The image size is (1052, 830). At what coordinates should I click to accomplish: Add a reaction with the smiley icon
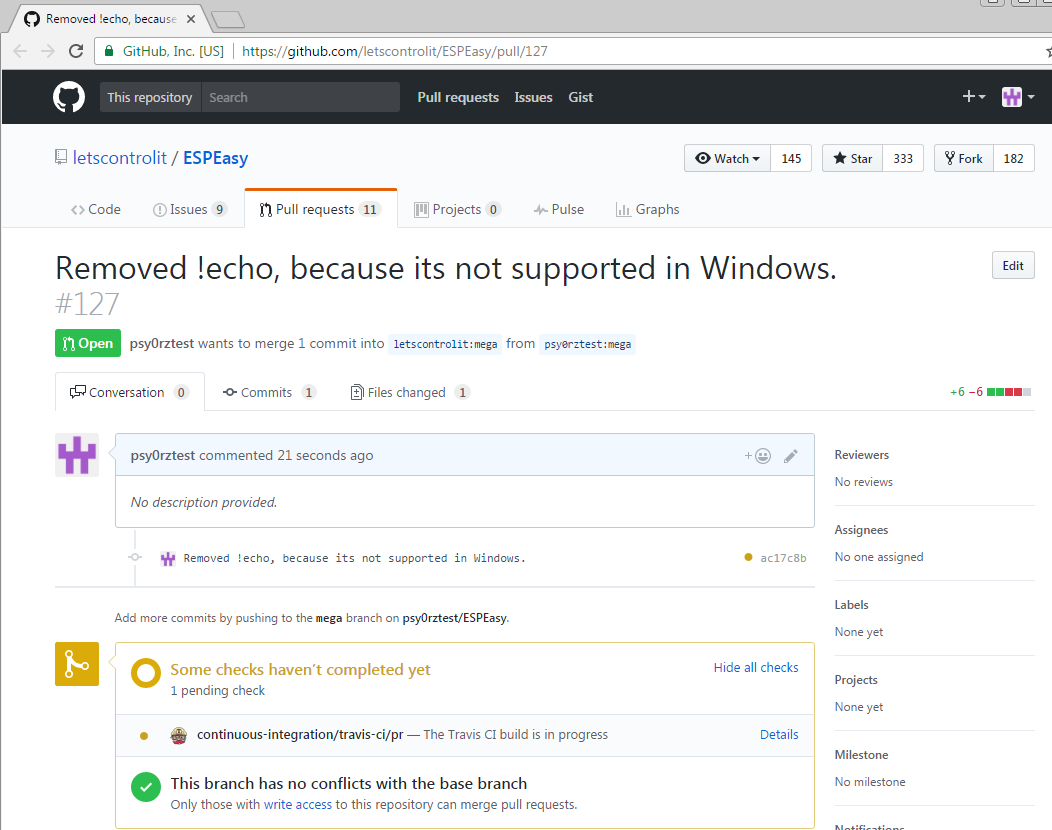click(x=757, y=456)
